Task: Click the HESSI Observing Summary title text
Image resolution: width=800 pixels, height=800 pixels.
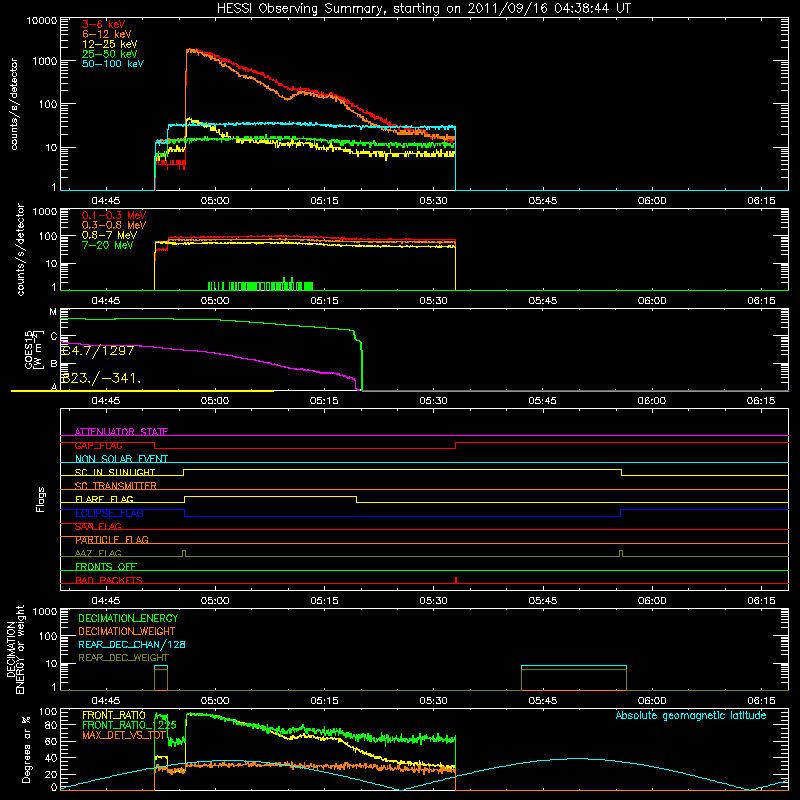Action: 423,8
